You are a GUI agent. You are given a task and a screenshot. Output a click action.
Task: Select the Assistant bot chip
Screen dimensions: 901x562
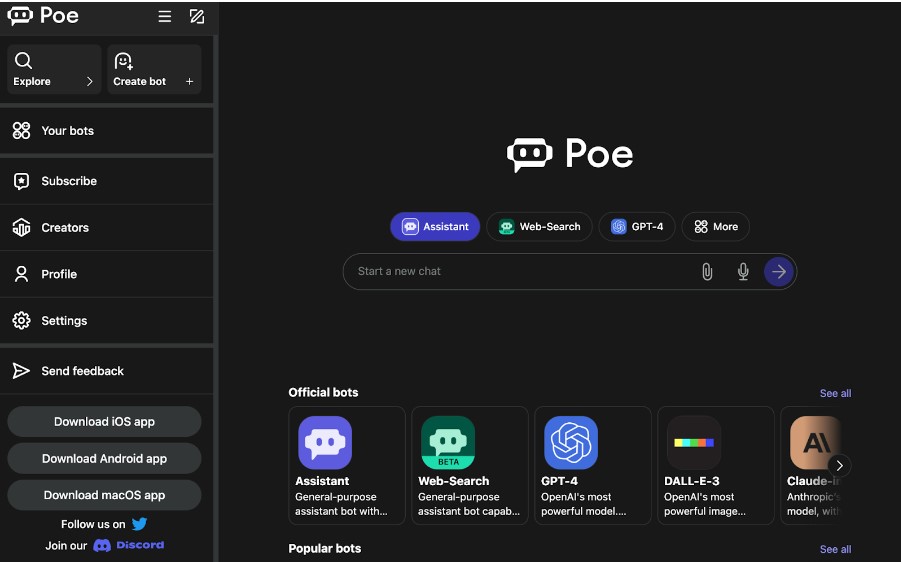point(435,227)
